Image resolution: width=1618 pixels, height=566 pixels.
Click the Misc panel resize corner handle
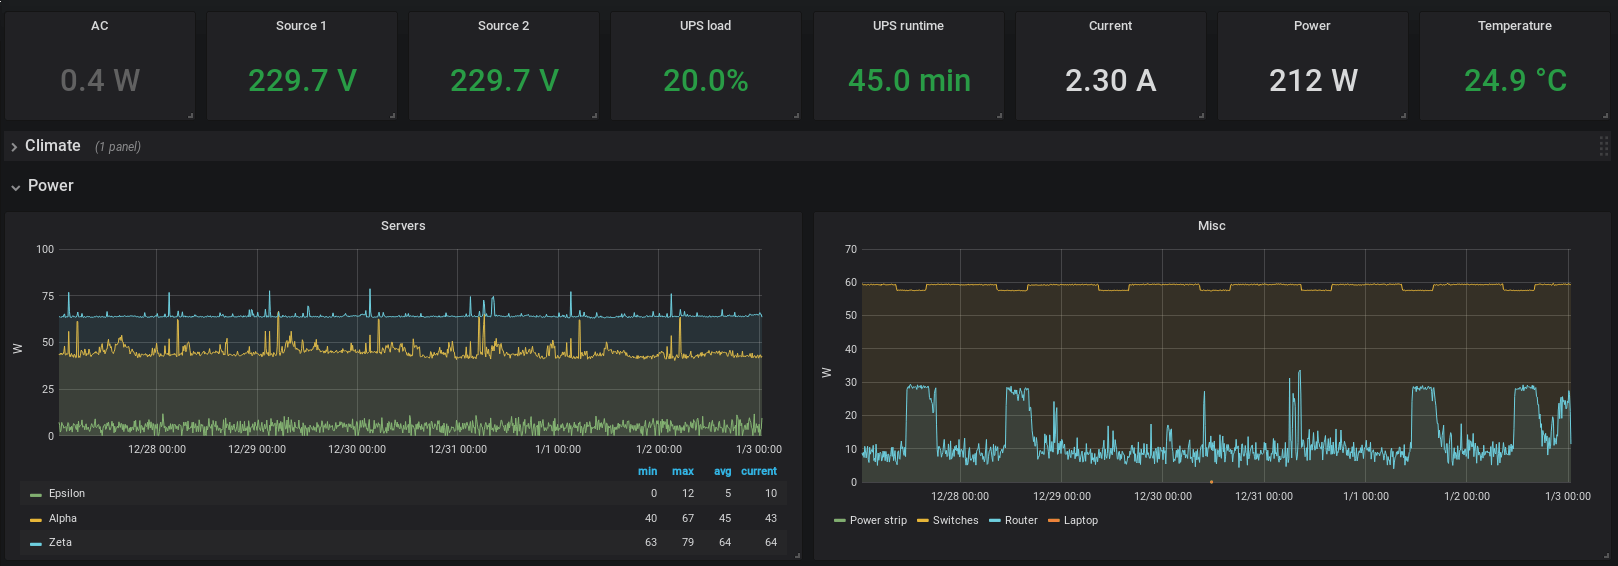(x=1606, y=555)
